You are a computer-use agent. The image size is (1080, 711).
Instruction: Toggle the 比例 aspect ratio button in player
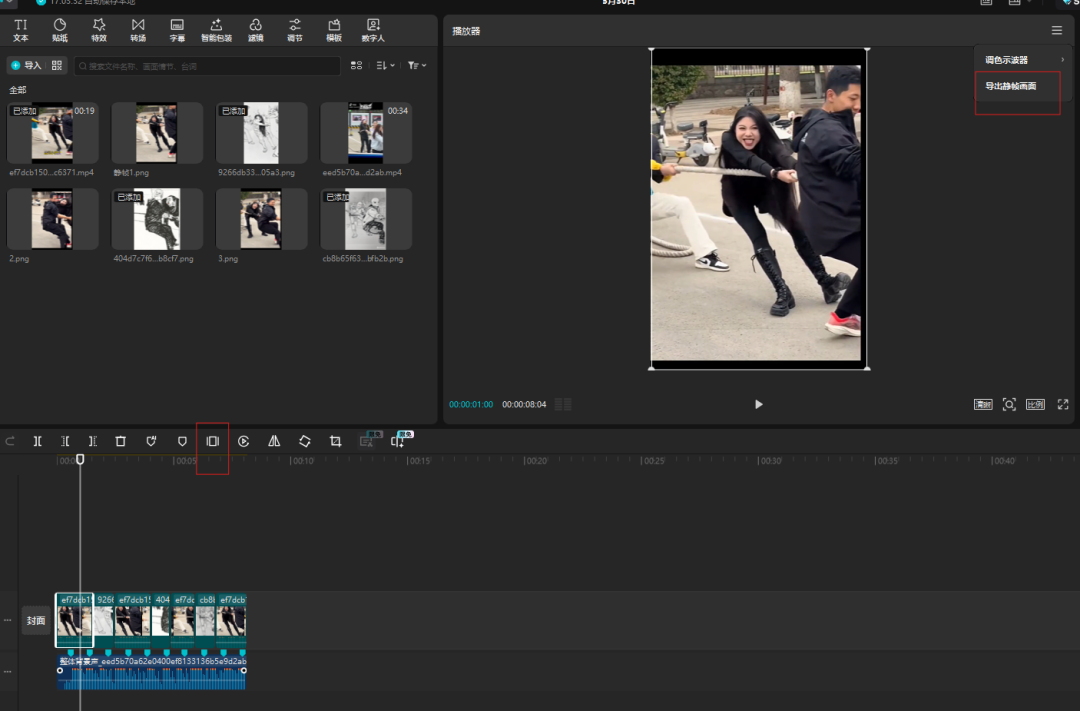(1035, 404)
